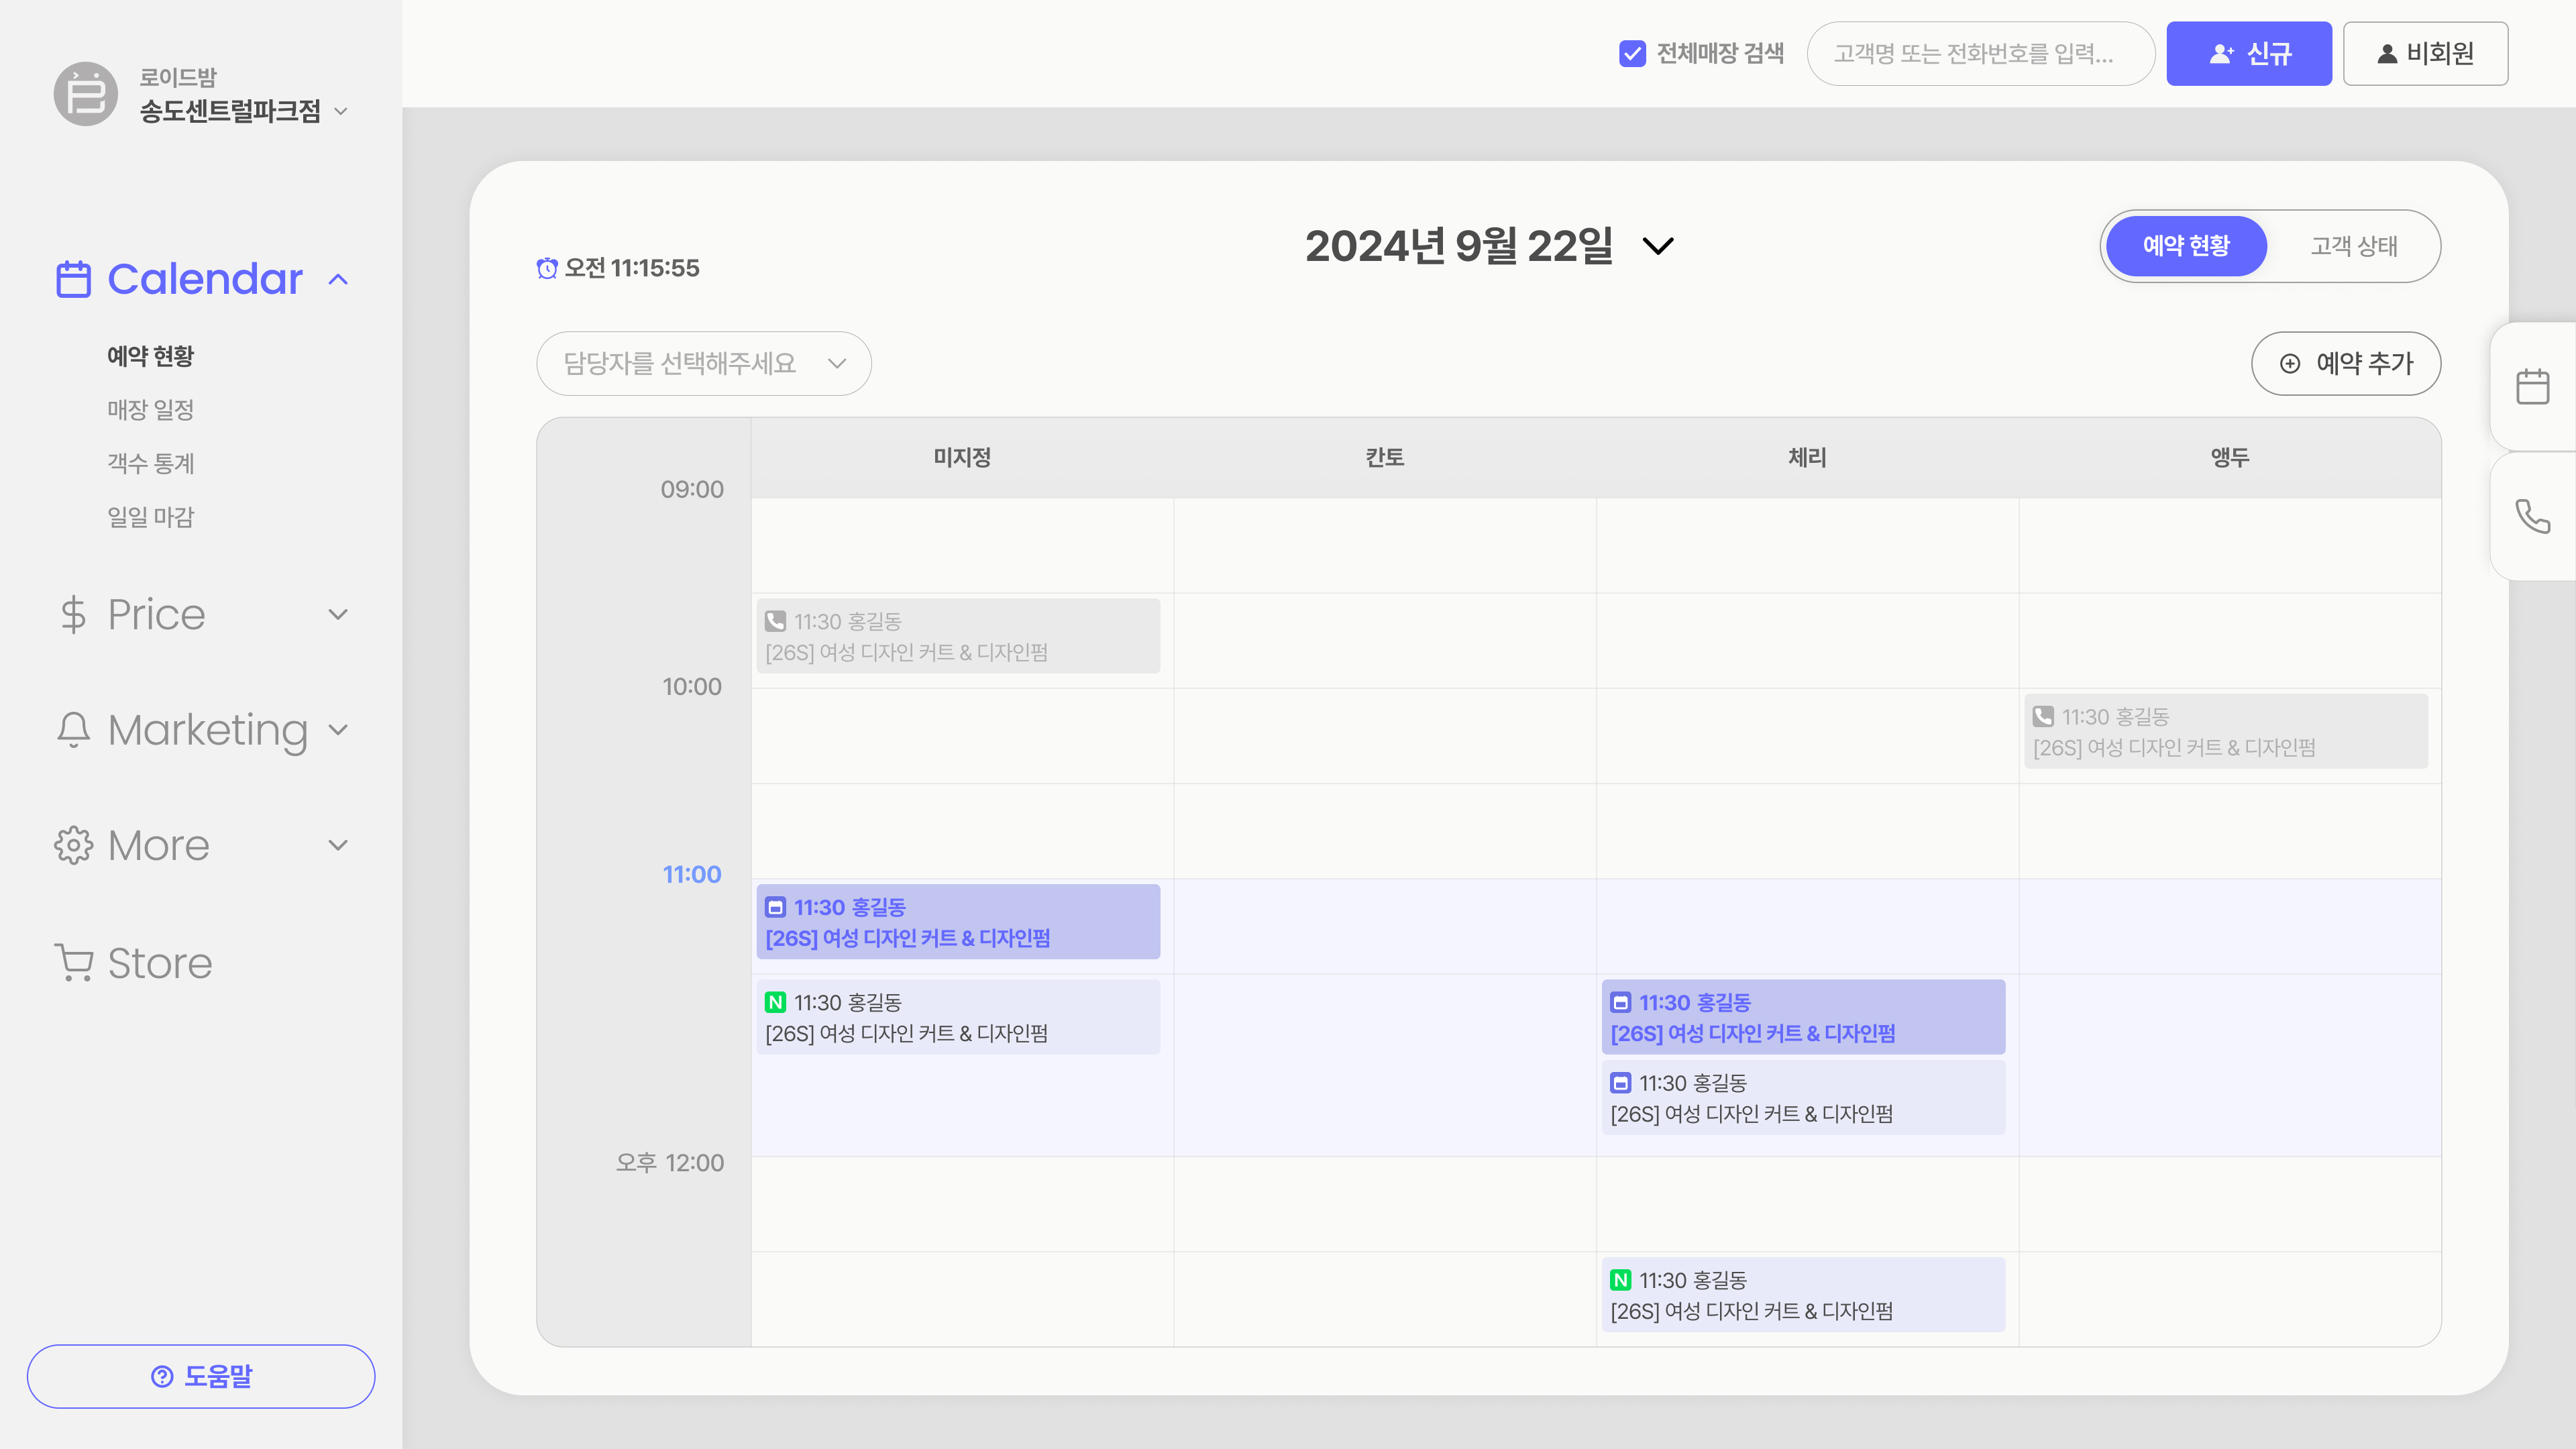Switch to 예약 현황 view toggle
2576x1449 pixels.
[x=2186, y=246]
